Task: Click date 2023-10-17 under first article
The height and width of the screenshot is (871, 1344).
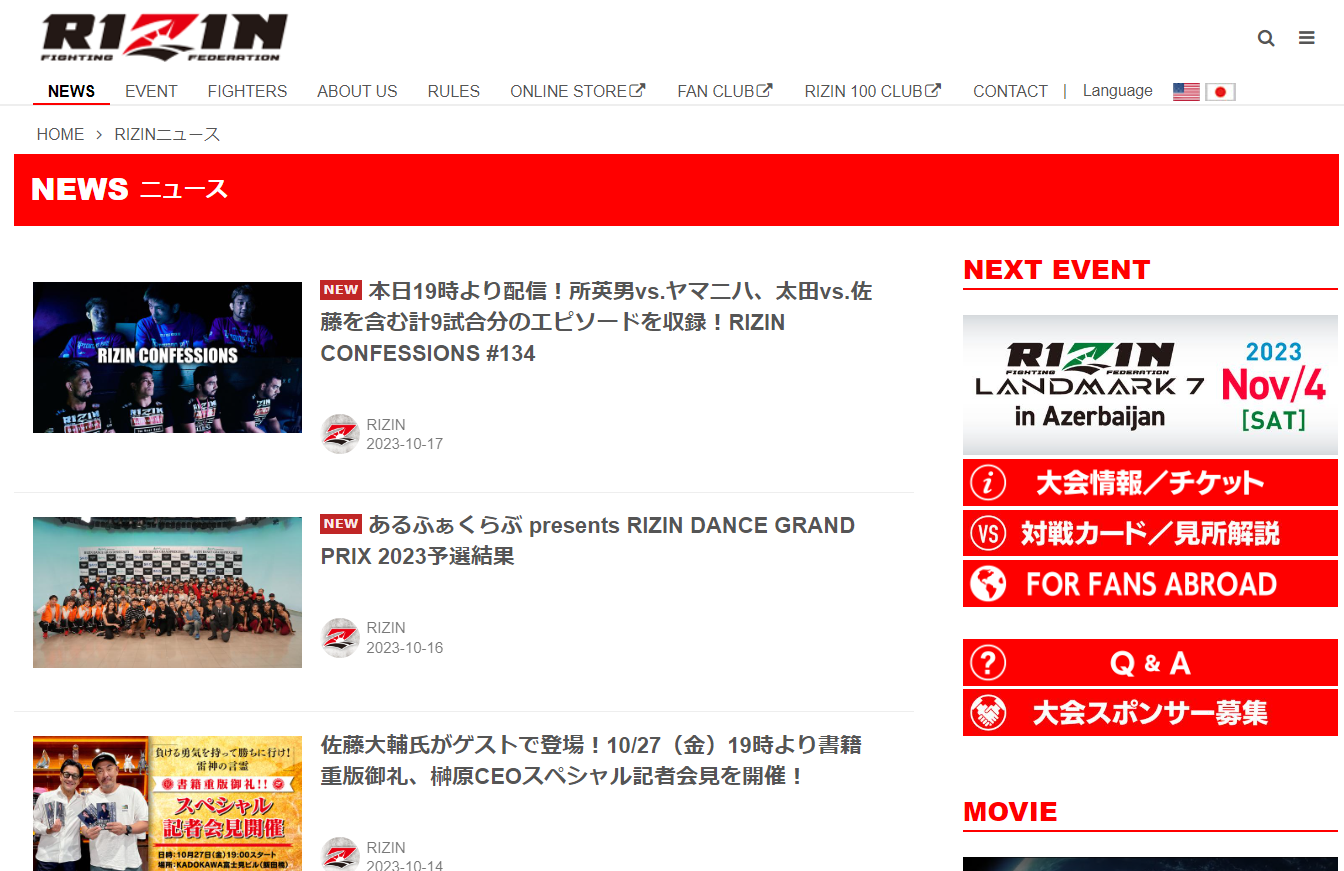Action: click(404, 444)
